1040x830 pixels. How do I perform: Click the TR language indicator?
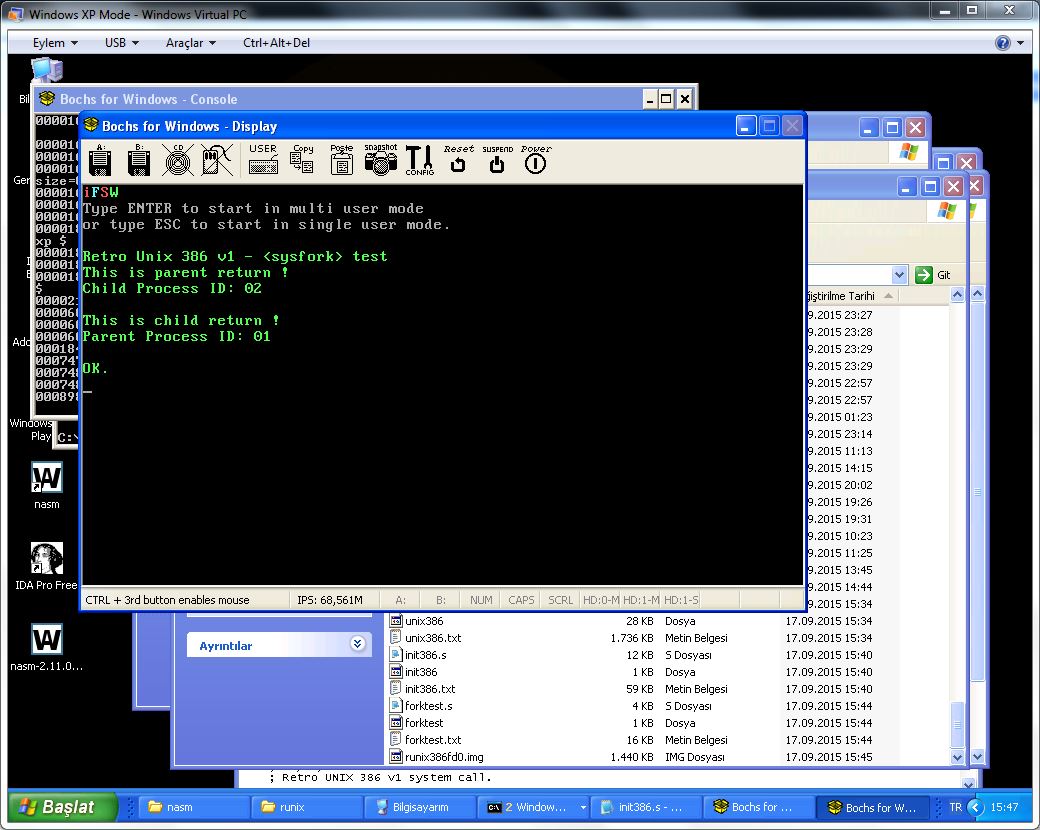955,807
